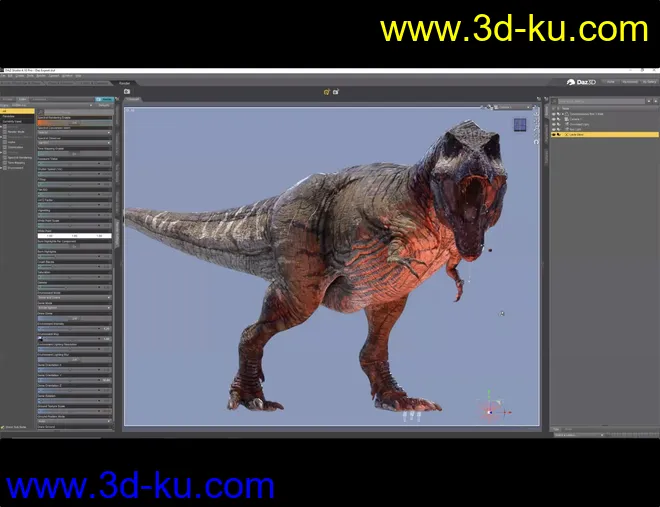Click the view cube in the viewport

pos(520,125)
